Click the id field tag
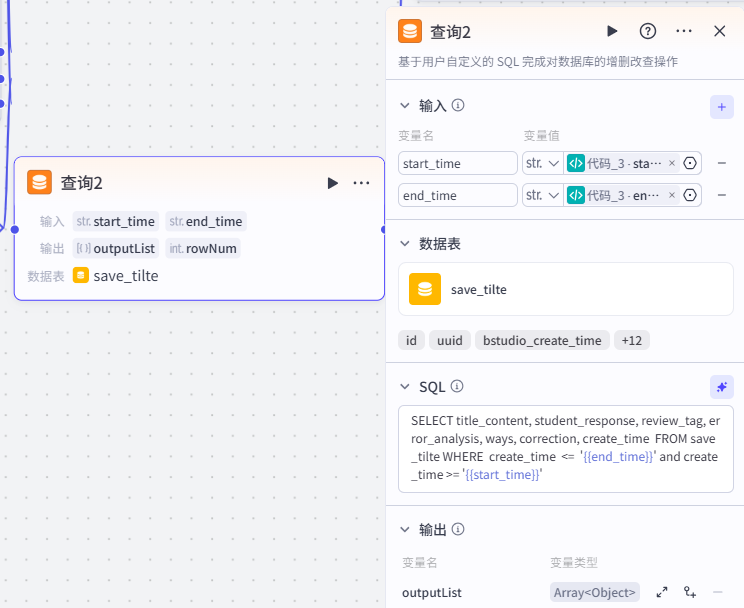Screen dimensions: 744x608 (x=411, y=340)
